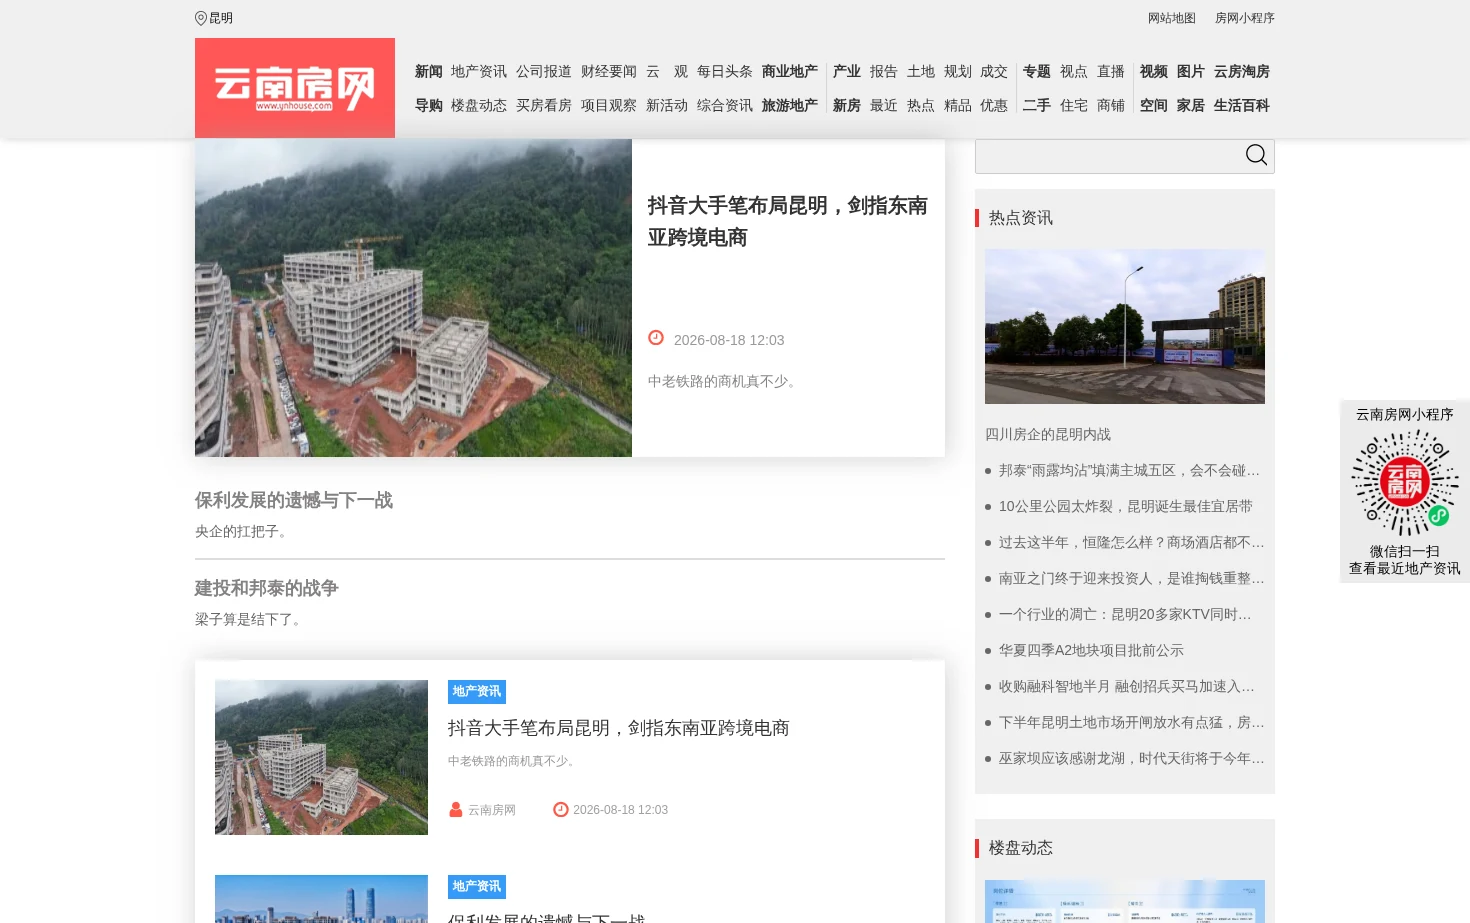
Task: Select 新闻 in navigation
Action: [429, 72]
